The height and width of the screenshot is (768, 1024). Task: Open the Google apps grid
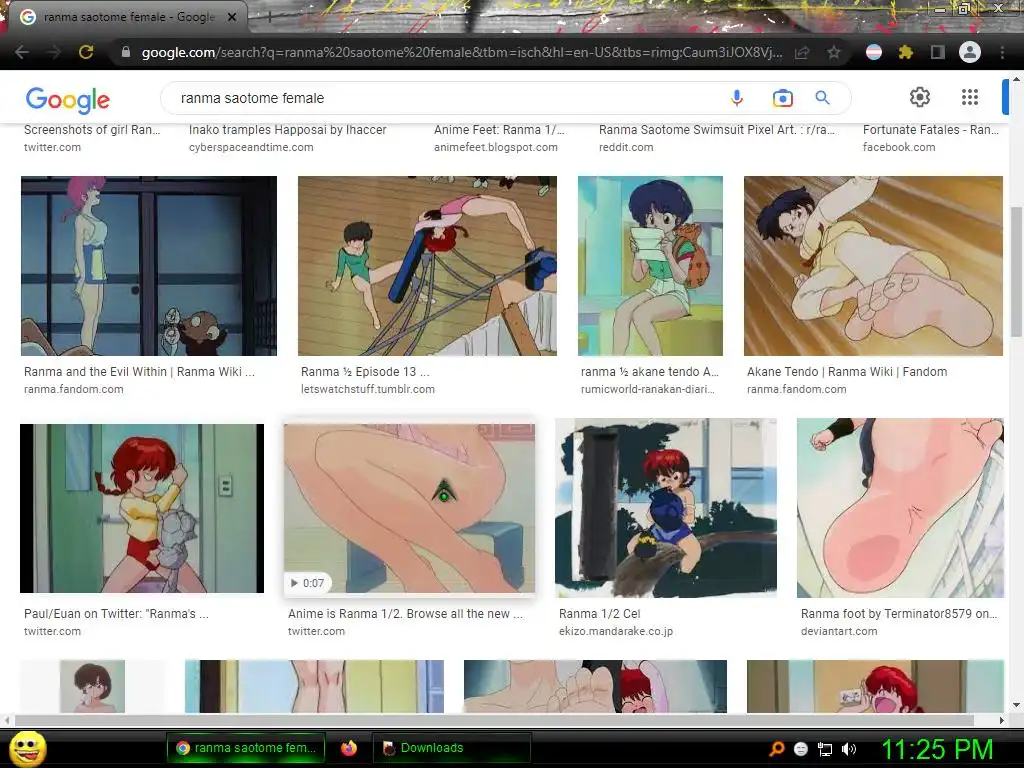point(970,97)
